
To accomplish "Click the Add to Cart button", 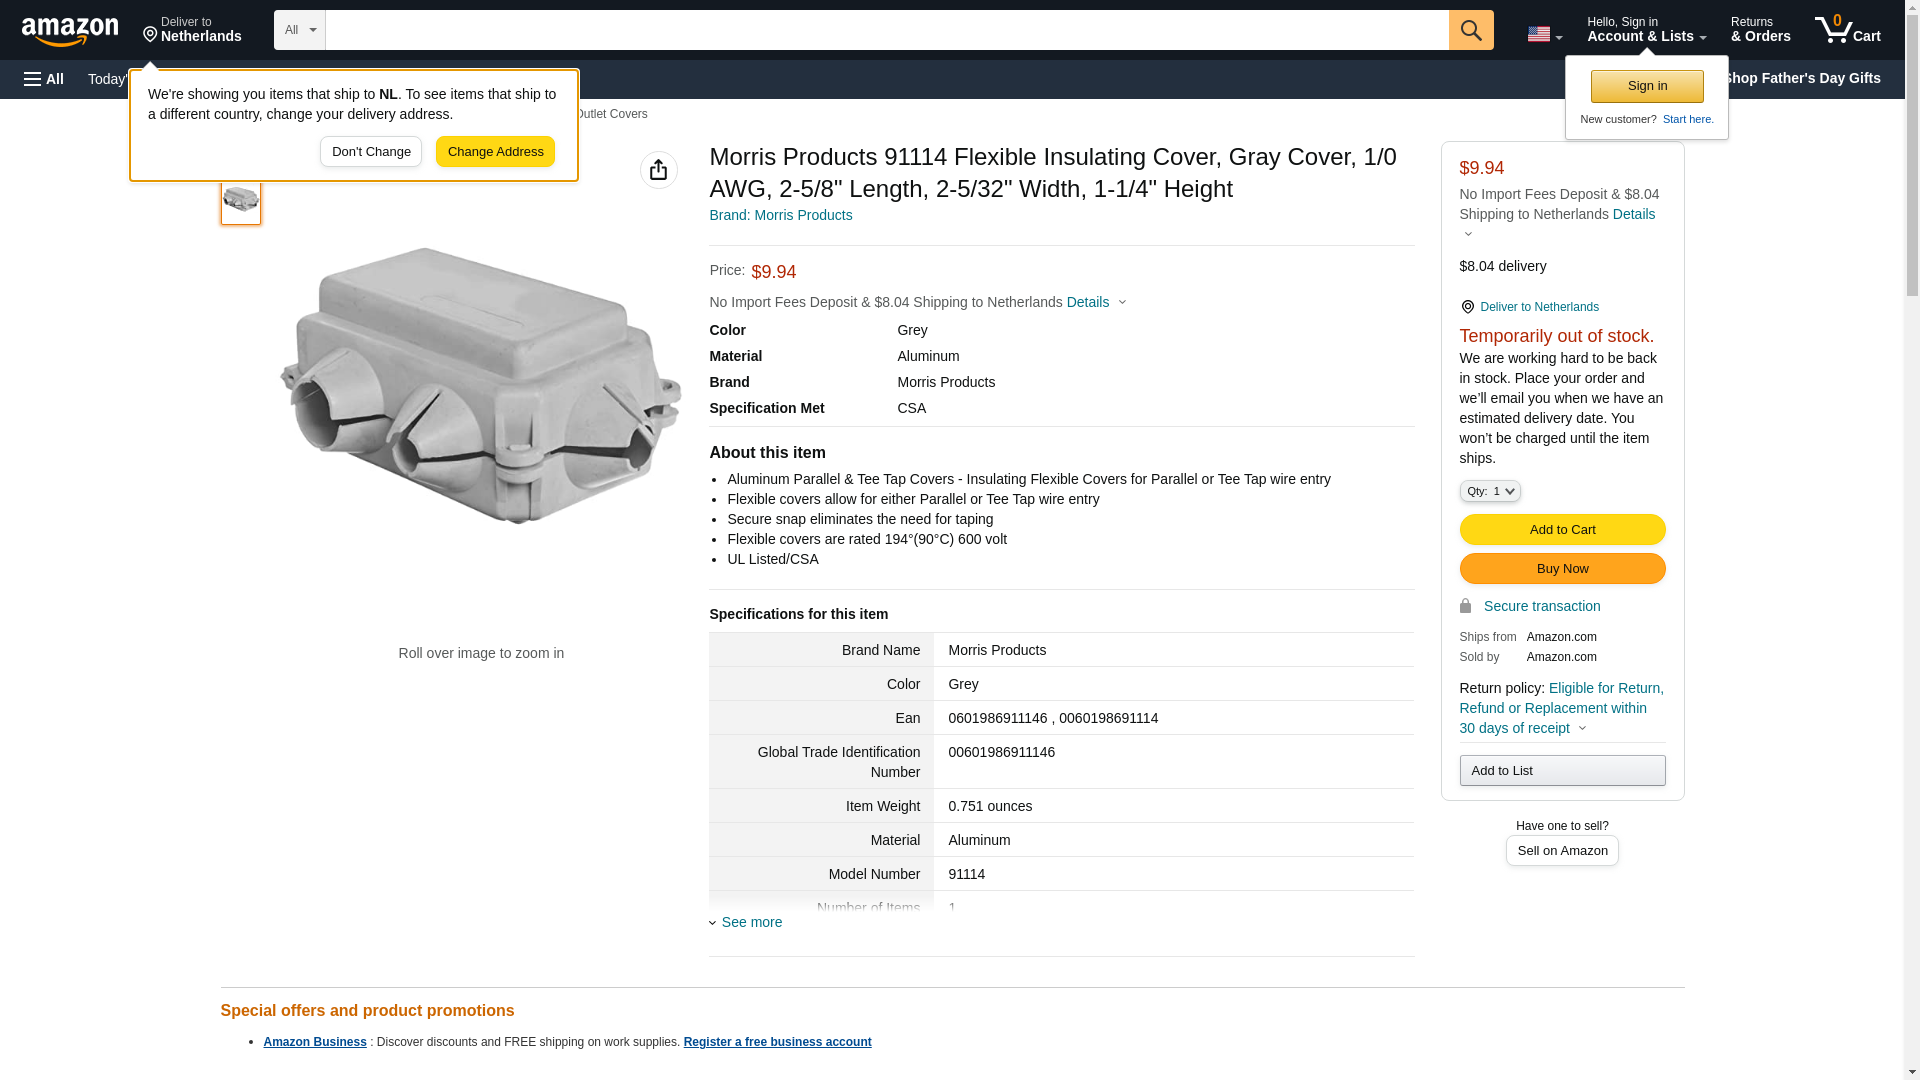I will (x=1561, y=530).
